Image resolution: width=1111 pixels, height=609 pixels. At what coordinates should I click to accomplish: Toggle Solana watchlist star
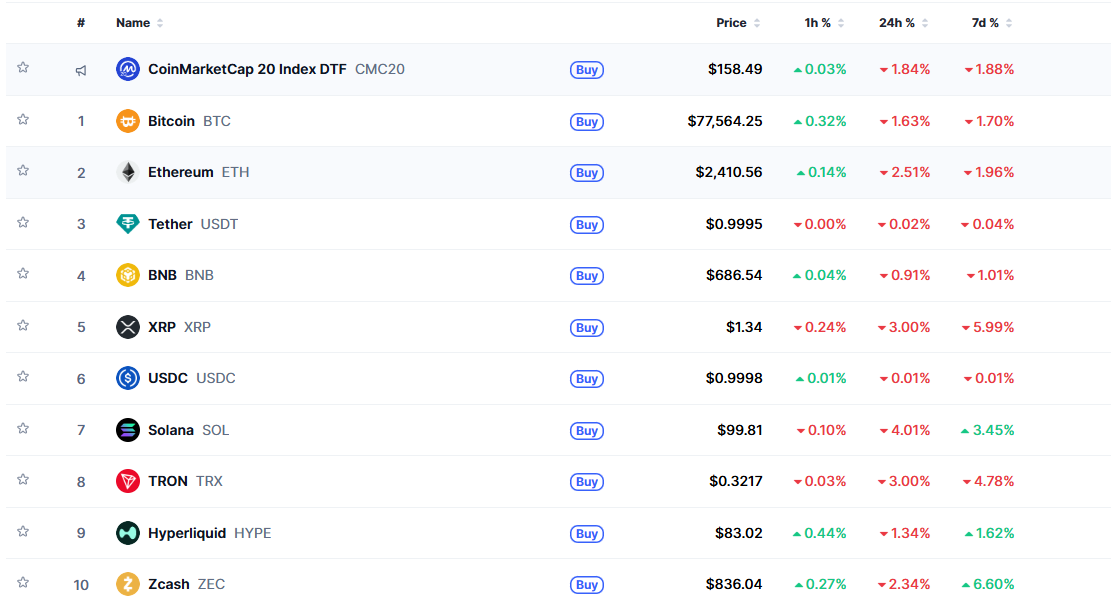pyautogui.click(x=23, y=428)
